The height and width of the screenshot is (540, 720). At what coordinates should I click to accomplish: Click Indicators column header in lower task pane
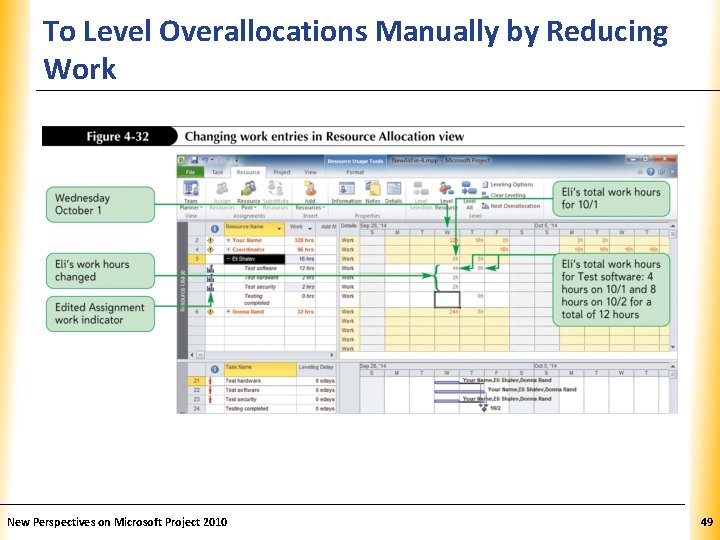[x=214, y=369]
